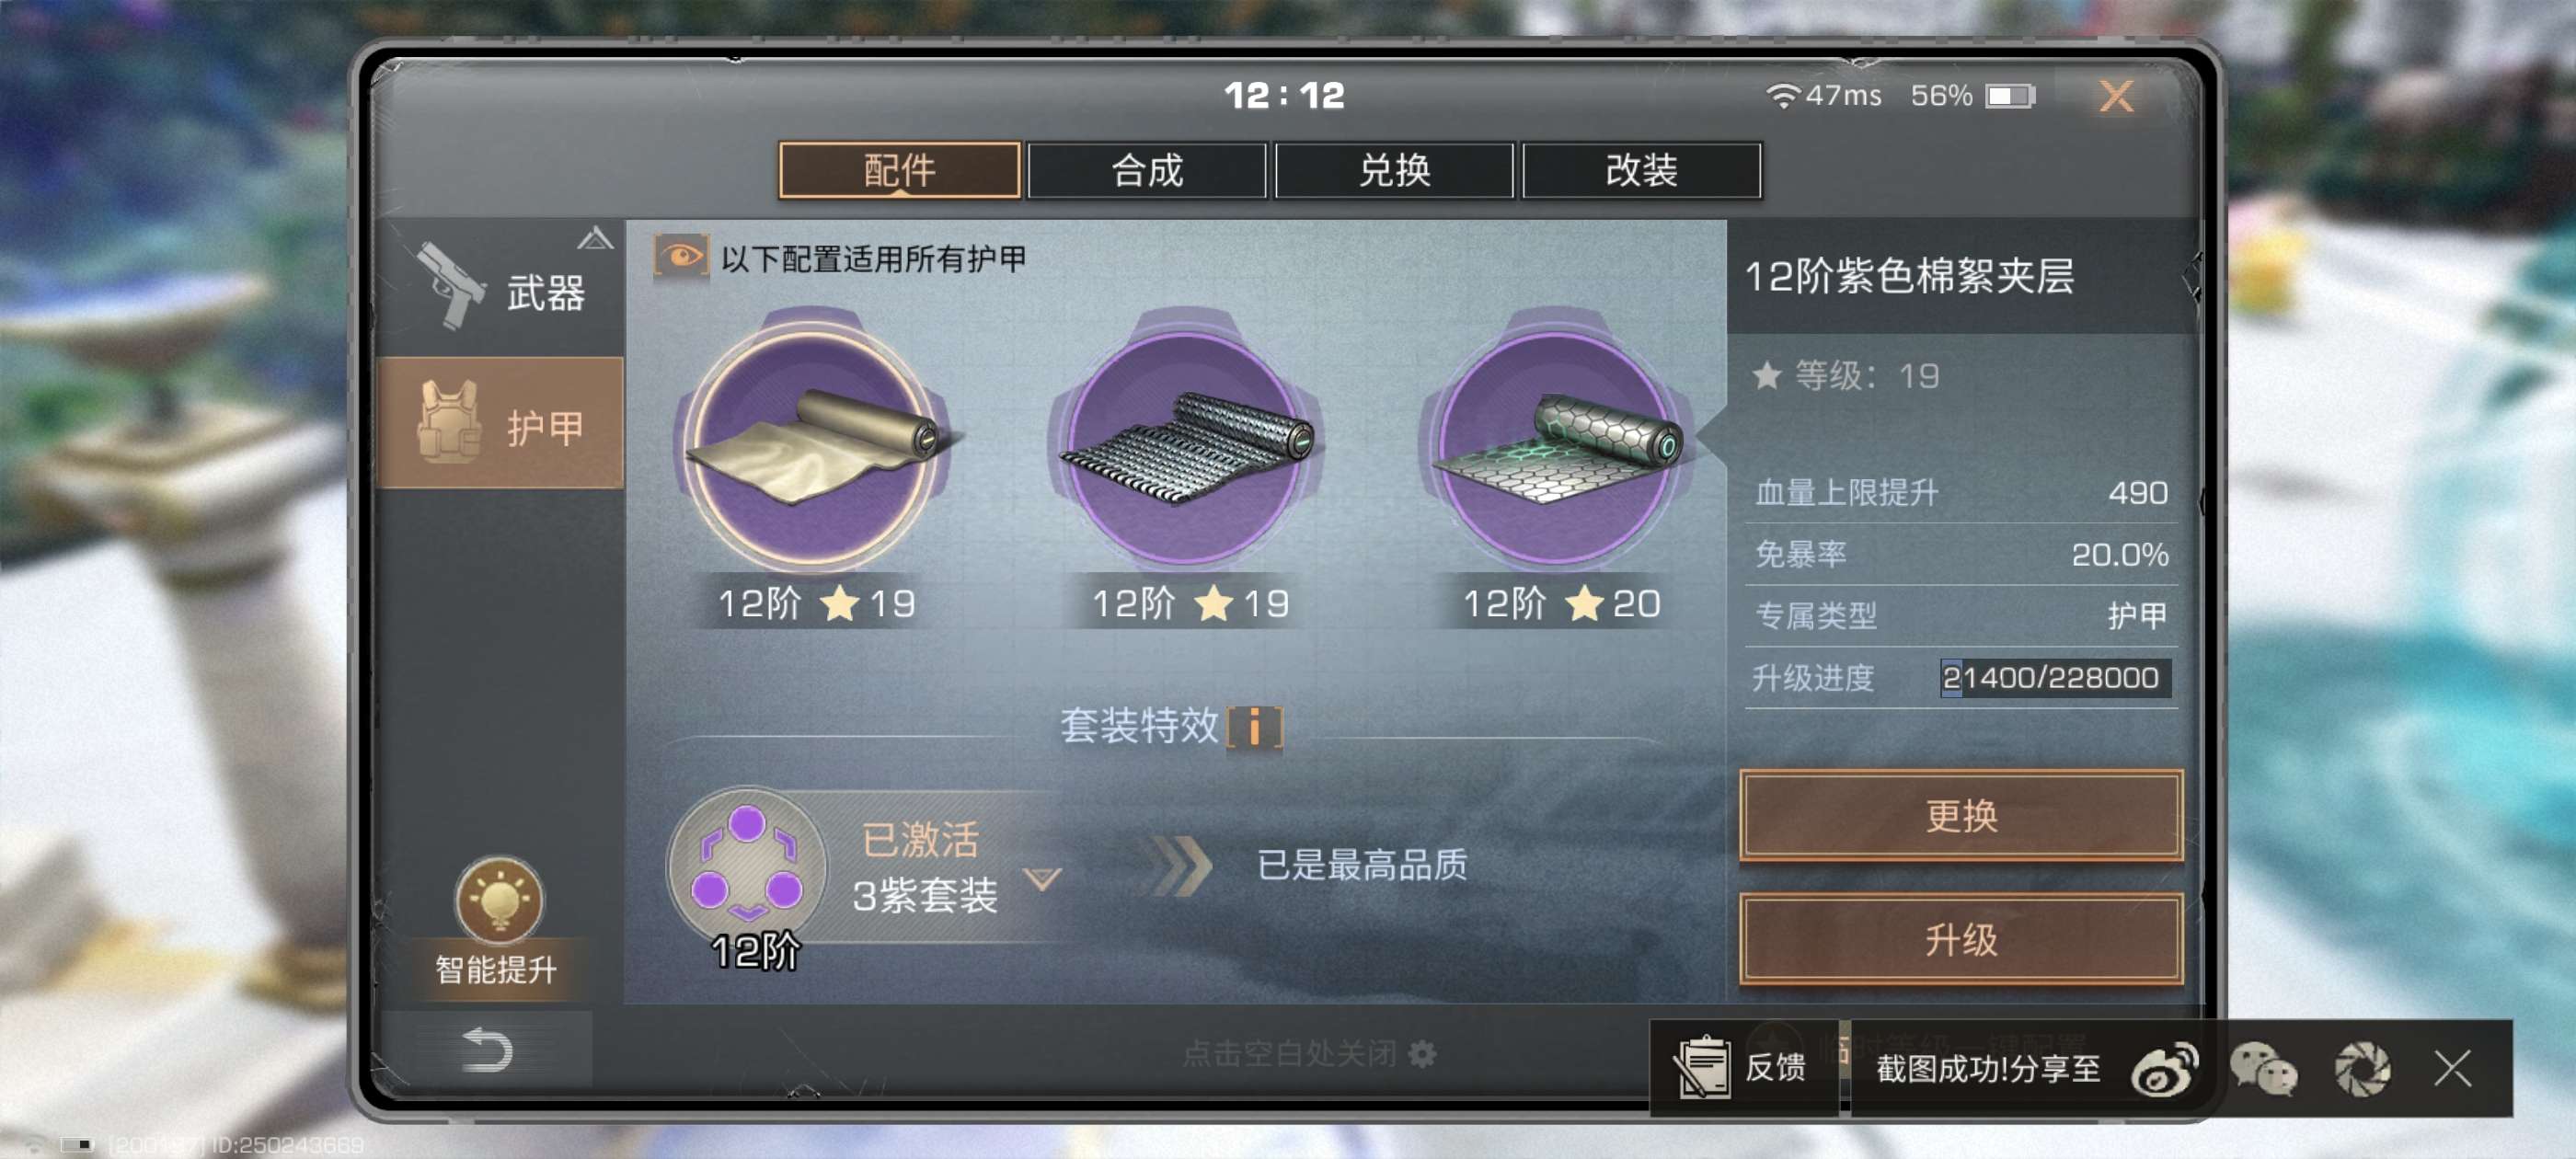Open the 改装 tab

(1641, 171)
